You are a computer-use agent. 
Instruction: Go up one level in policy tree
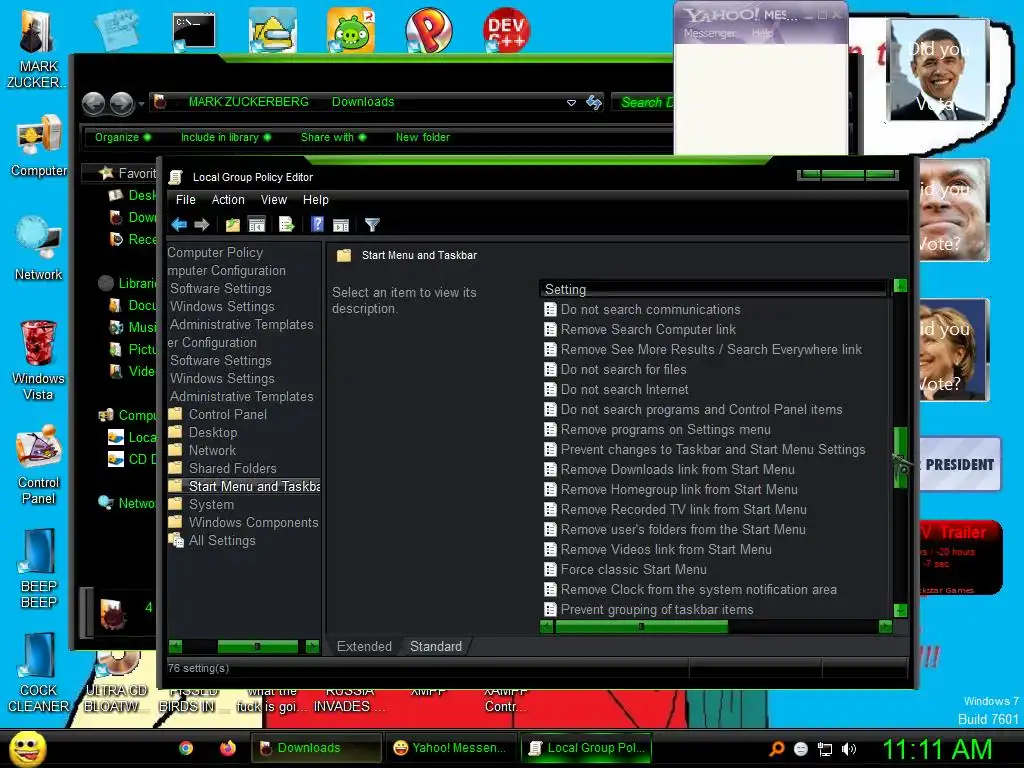click(x=232, y=225)
